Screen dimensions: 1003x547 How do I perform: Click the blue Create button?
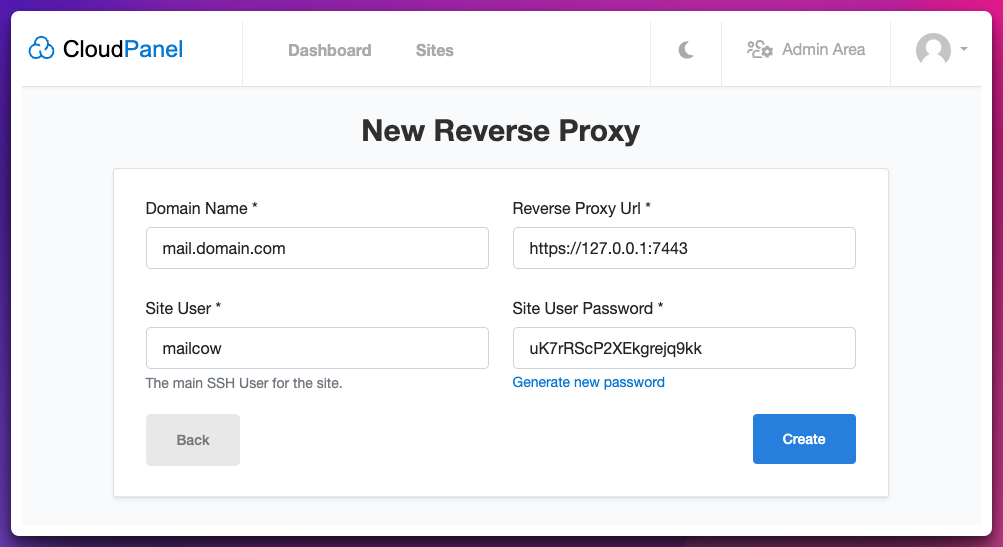(x=804, y=439)
